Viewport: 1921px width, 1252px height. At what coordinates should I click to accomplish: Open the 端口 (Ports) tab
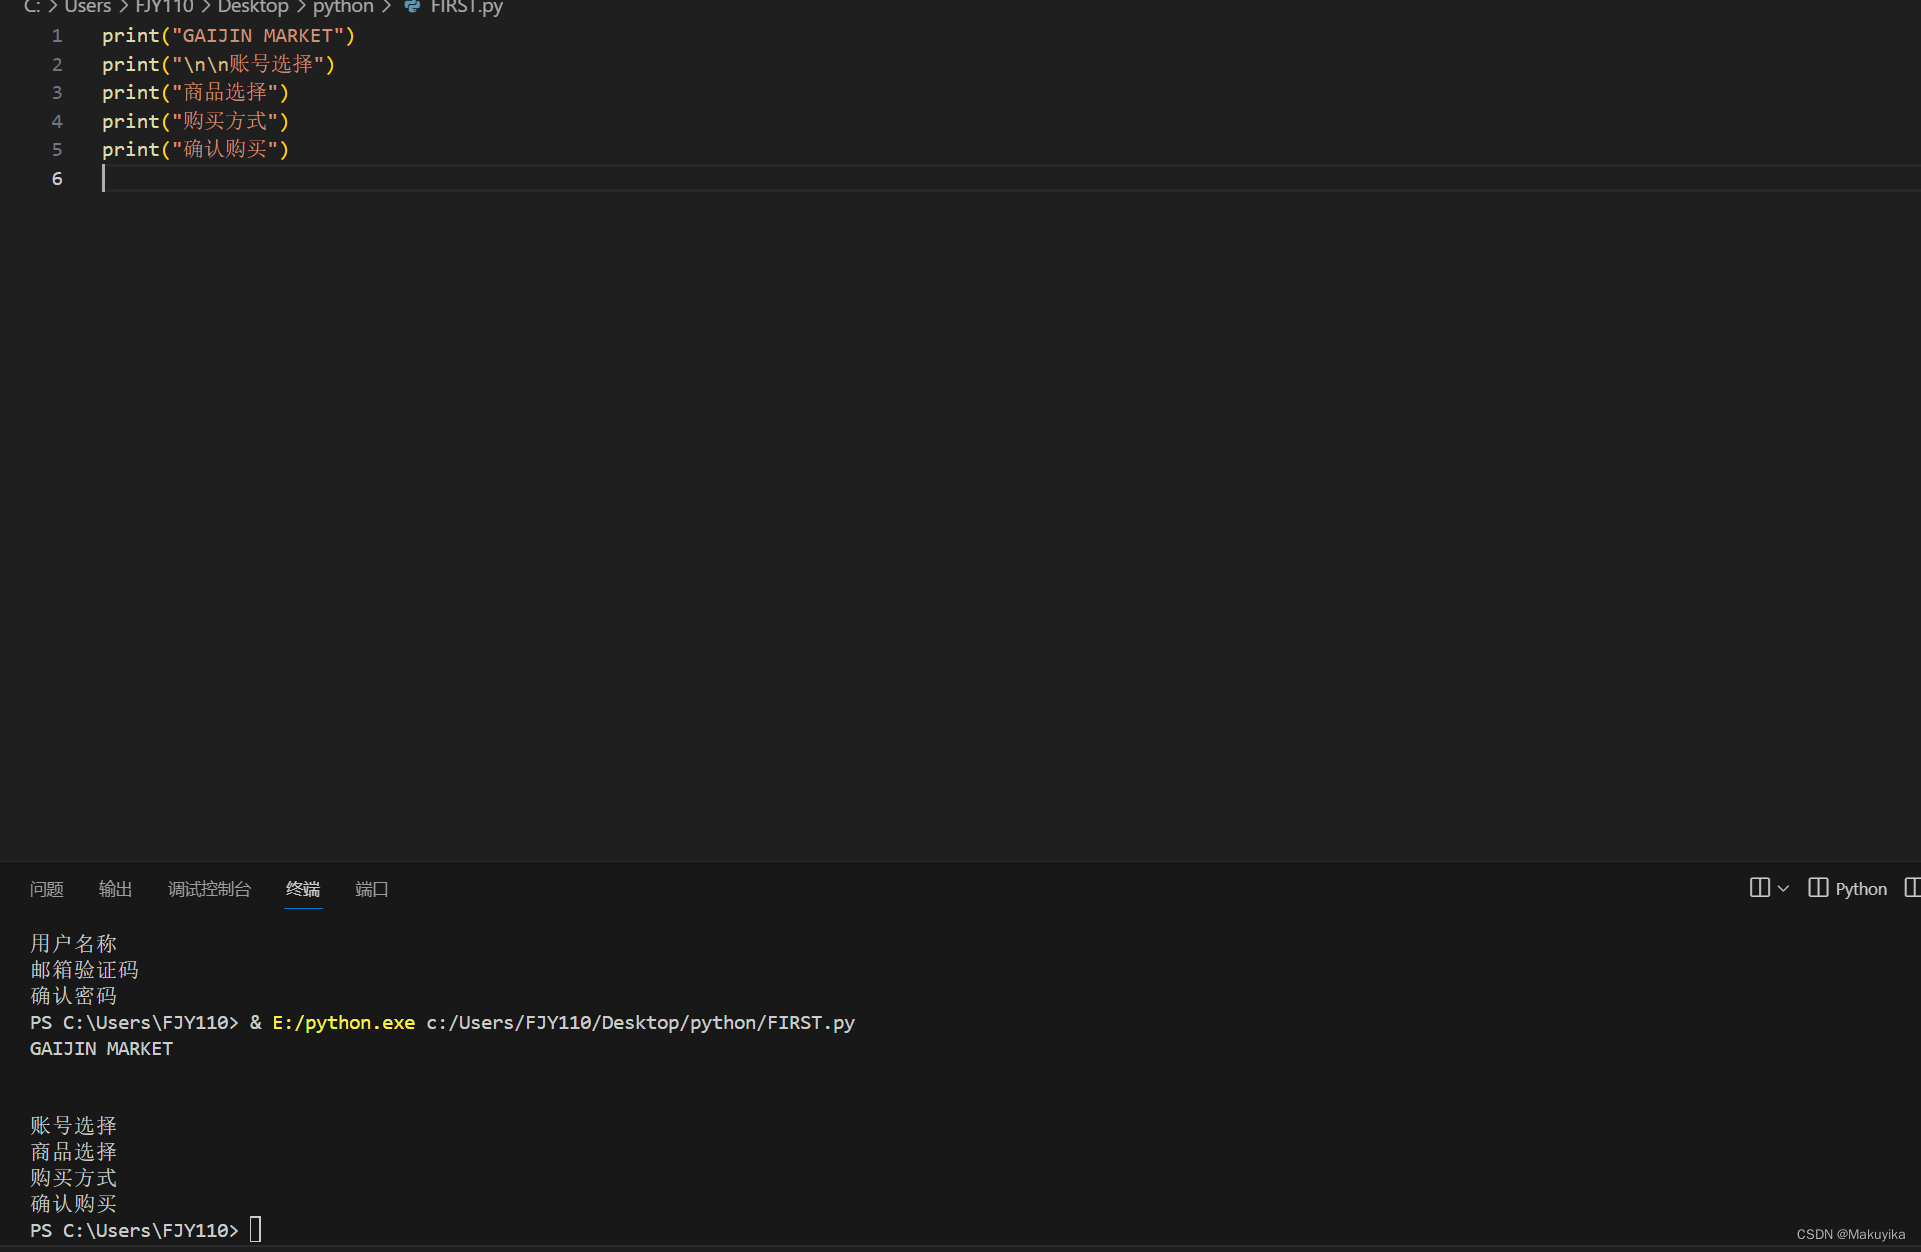click(371, 888)
